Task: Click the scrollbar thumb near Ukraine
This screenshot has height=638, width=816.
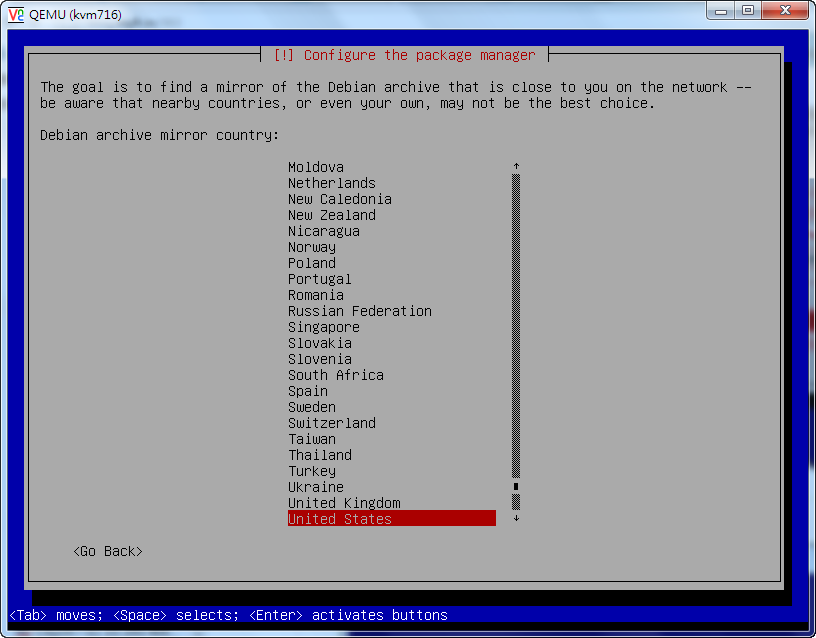Action: (x=516, y=487)
